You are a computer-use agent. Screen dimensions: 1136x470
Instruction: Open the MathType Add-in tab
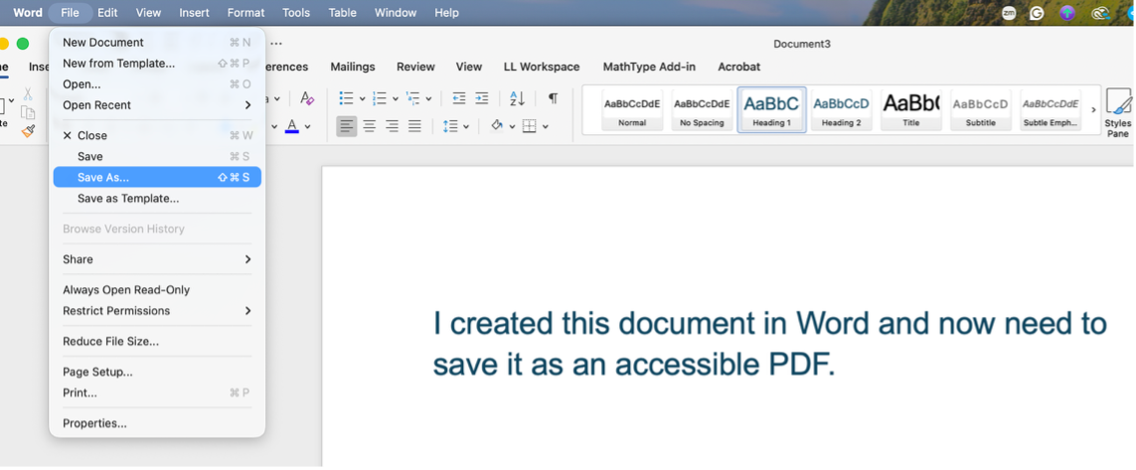649,67
